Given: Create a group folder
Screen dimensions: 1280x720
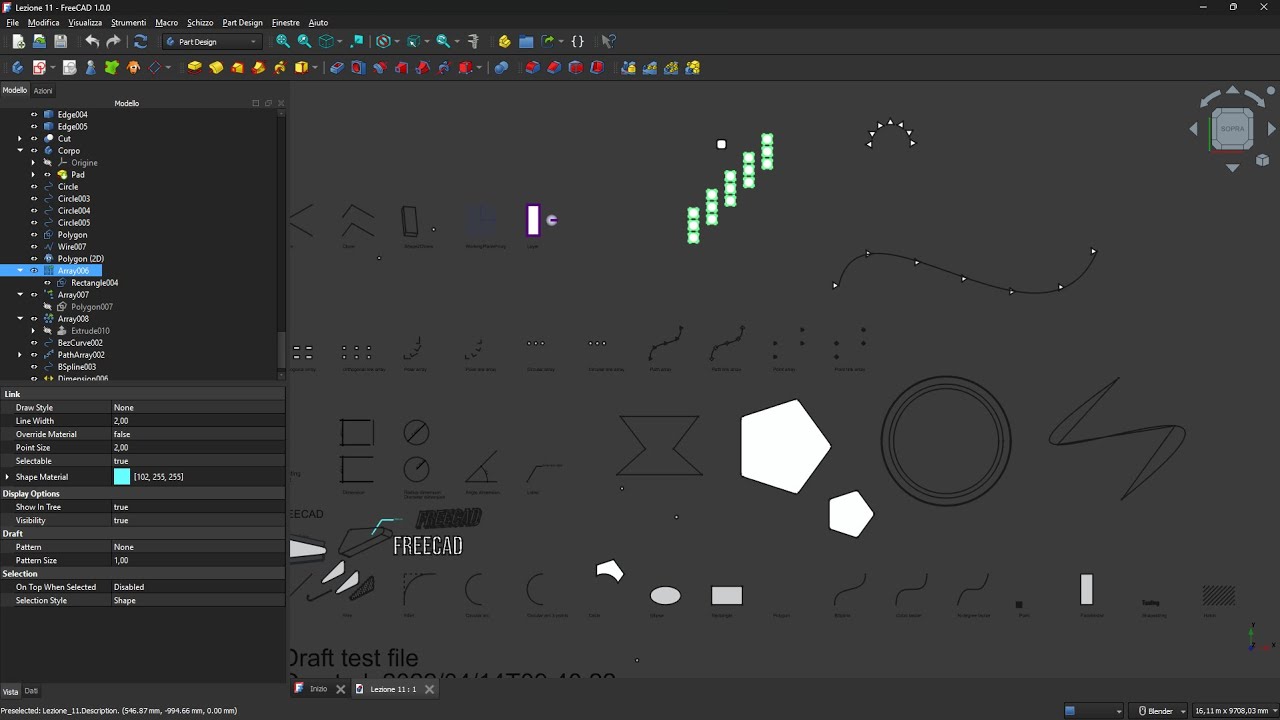Looking at the screenshot, I should tap(526, 41).
